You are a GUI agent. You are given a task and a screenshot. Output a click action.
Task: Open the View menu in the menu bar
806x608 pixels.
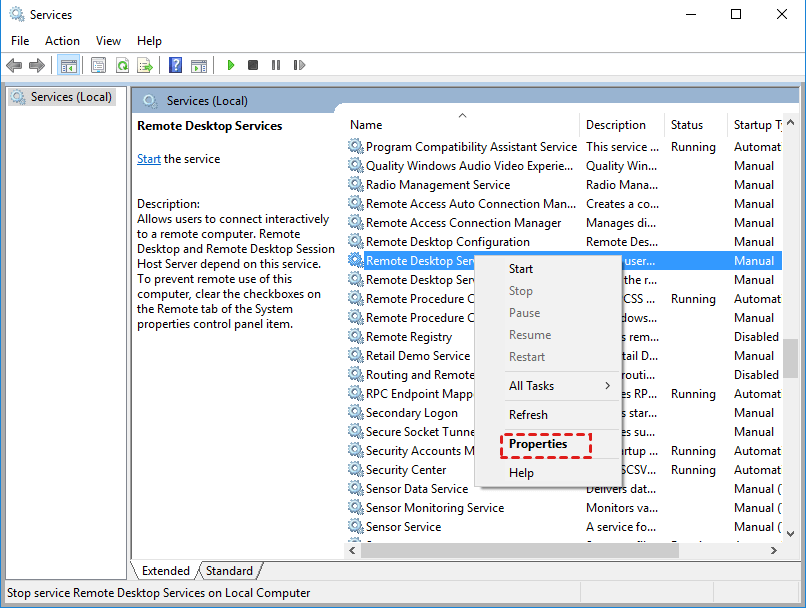point(108,41)
